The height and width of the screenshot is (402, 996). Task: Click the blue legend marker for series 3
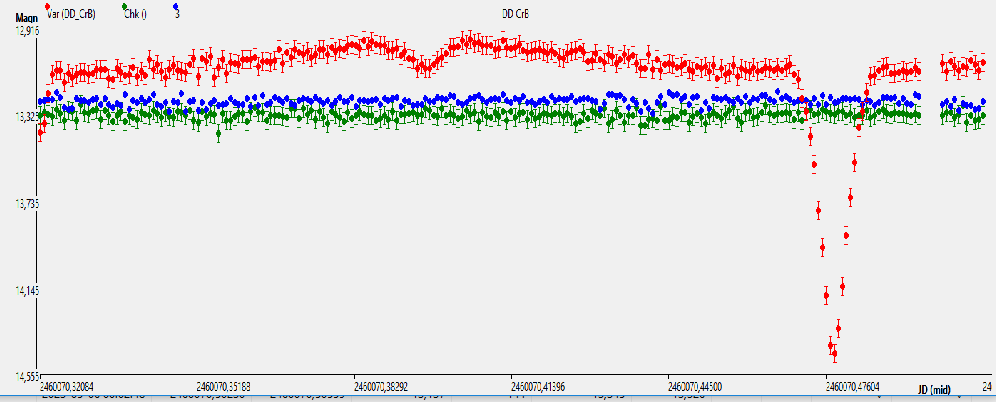[x=175, y=6]
